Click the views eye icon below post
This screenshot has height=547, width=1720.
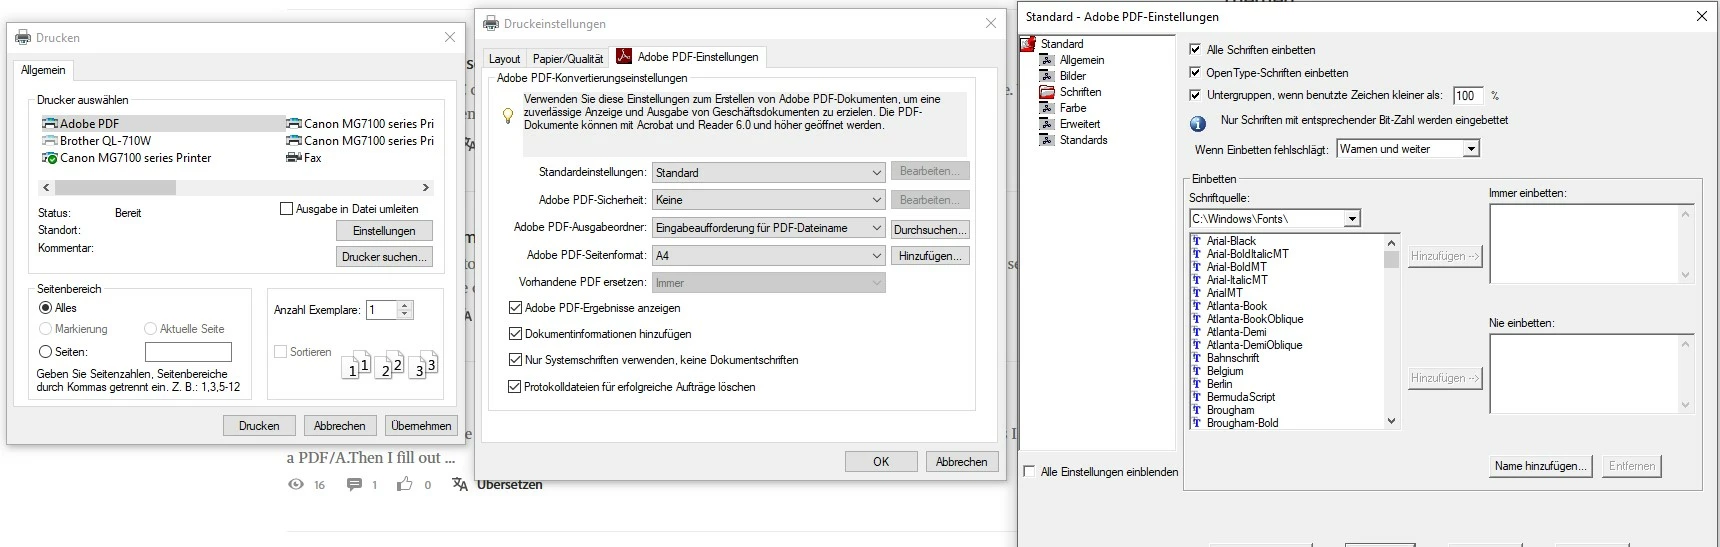pos(296,484)
